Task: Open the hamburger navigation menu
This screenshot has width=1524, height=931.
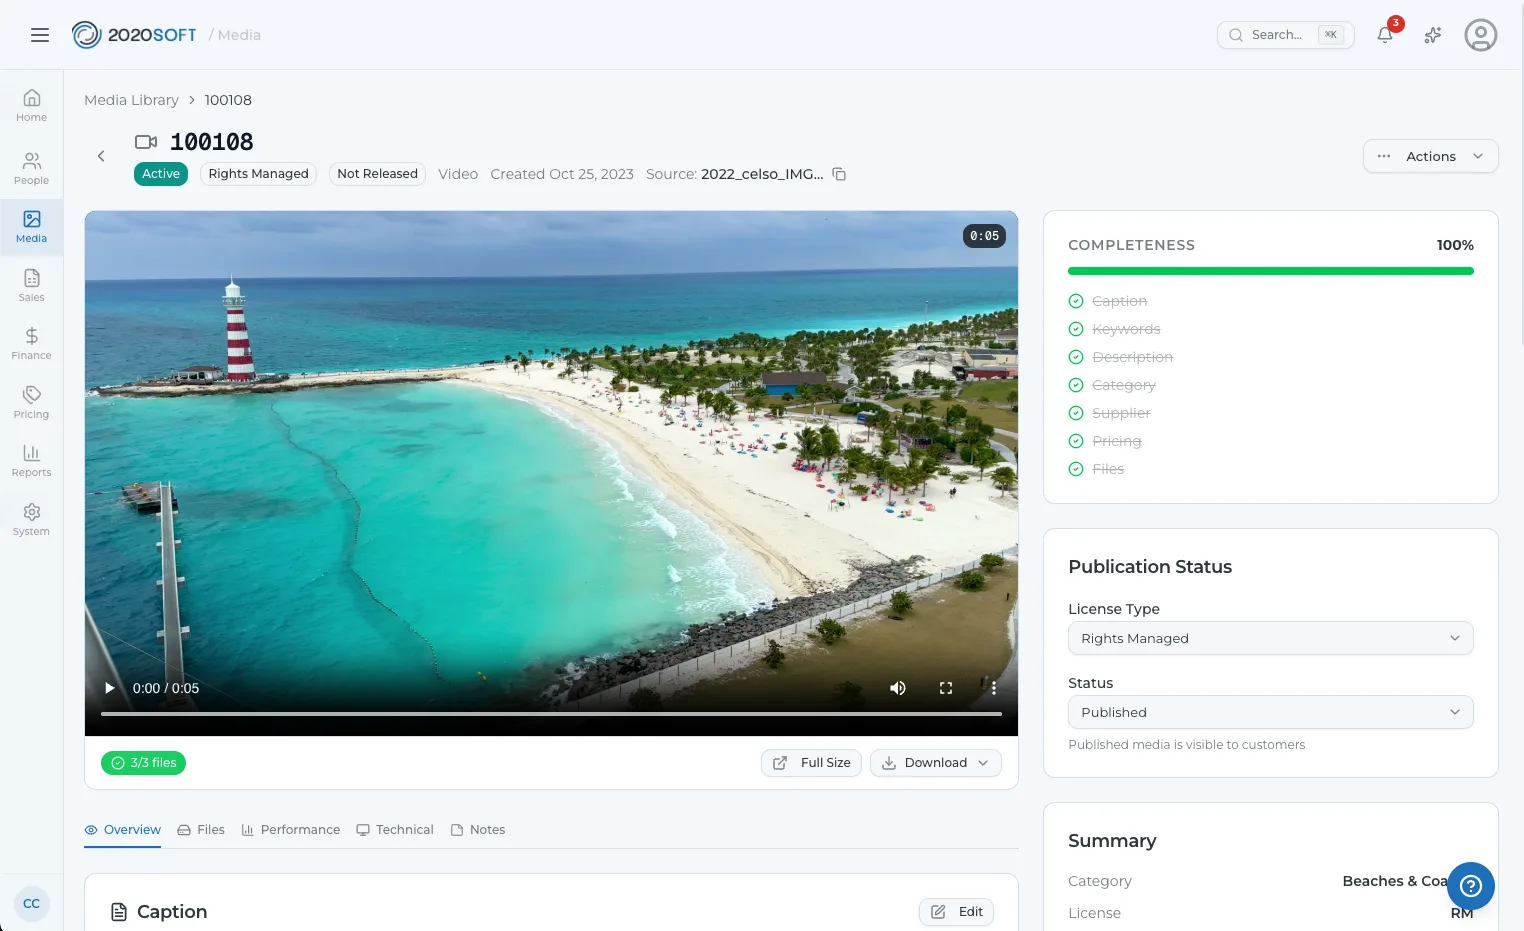Action: click(40, 35)
